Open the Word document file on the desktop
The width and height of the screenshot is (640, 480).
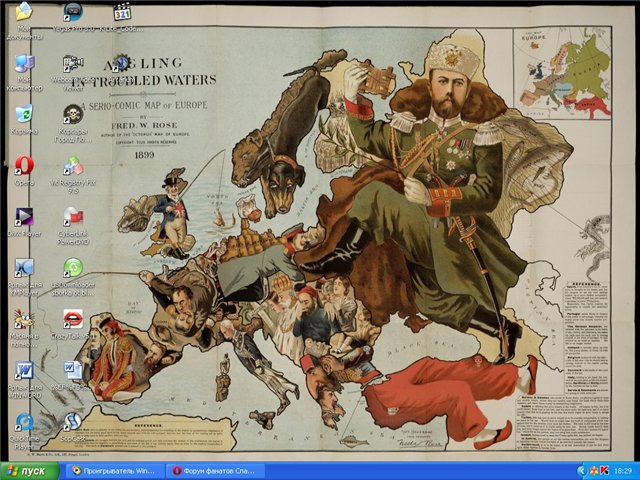[73, 371]
